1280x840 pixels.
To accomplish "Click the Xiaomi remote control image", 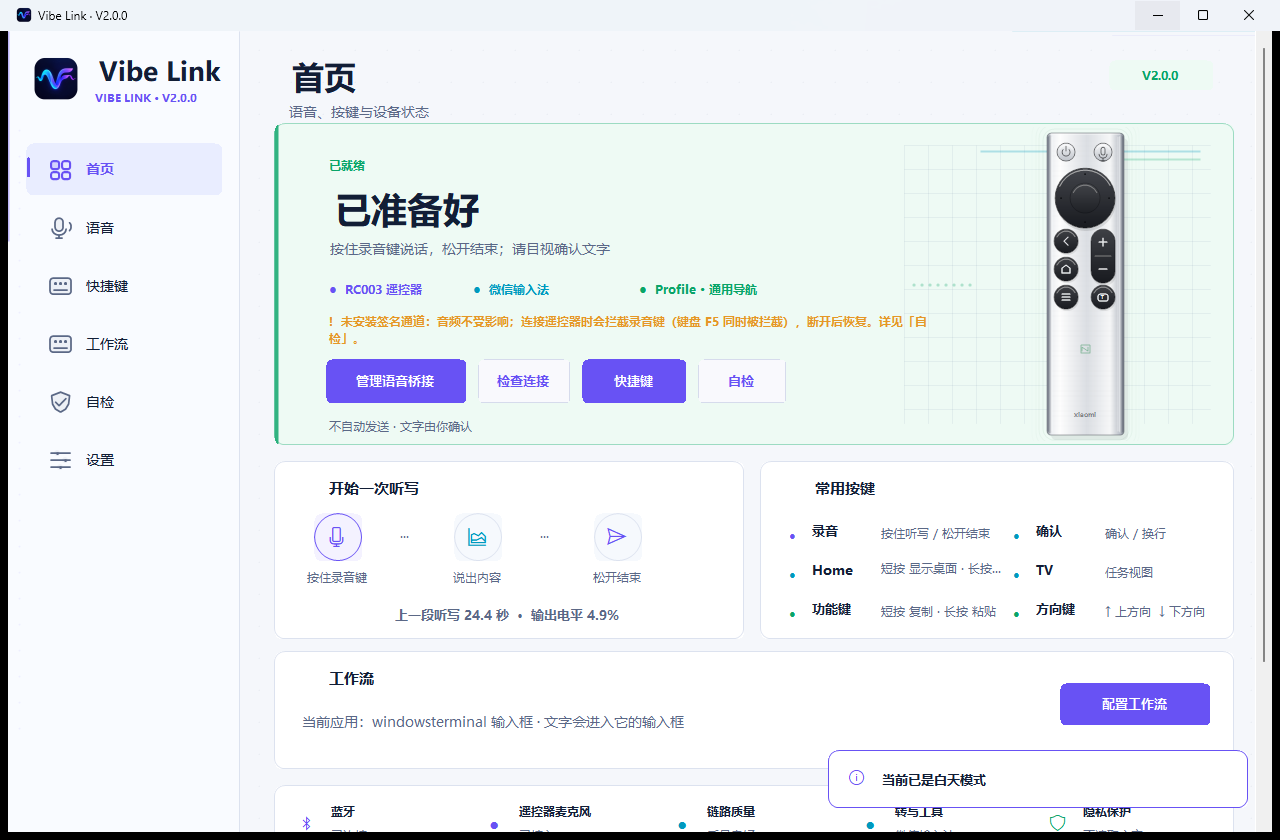I will point(1086,284).
